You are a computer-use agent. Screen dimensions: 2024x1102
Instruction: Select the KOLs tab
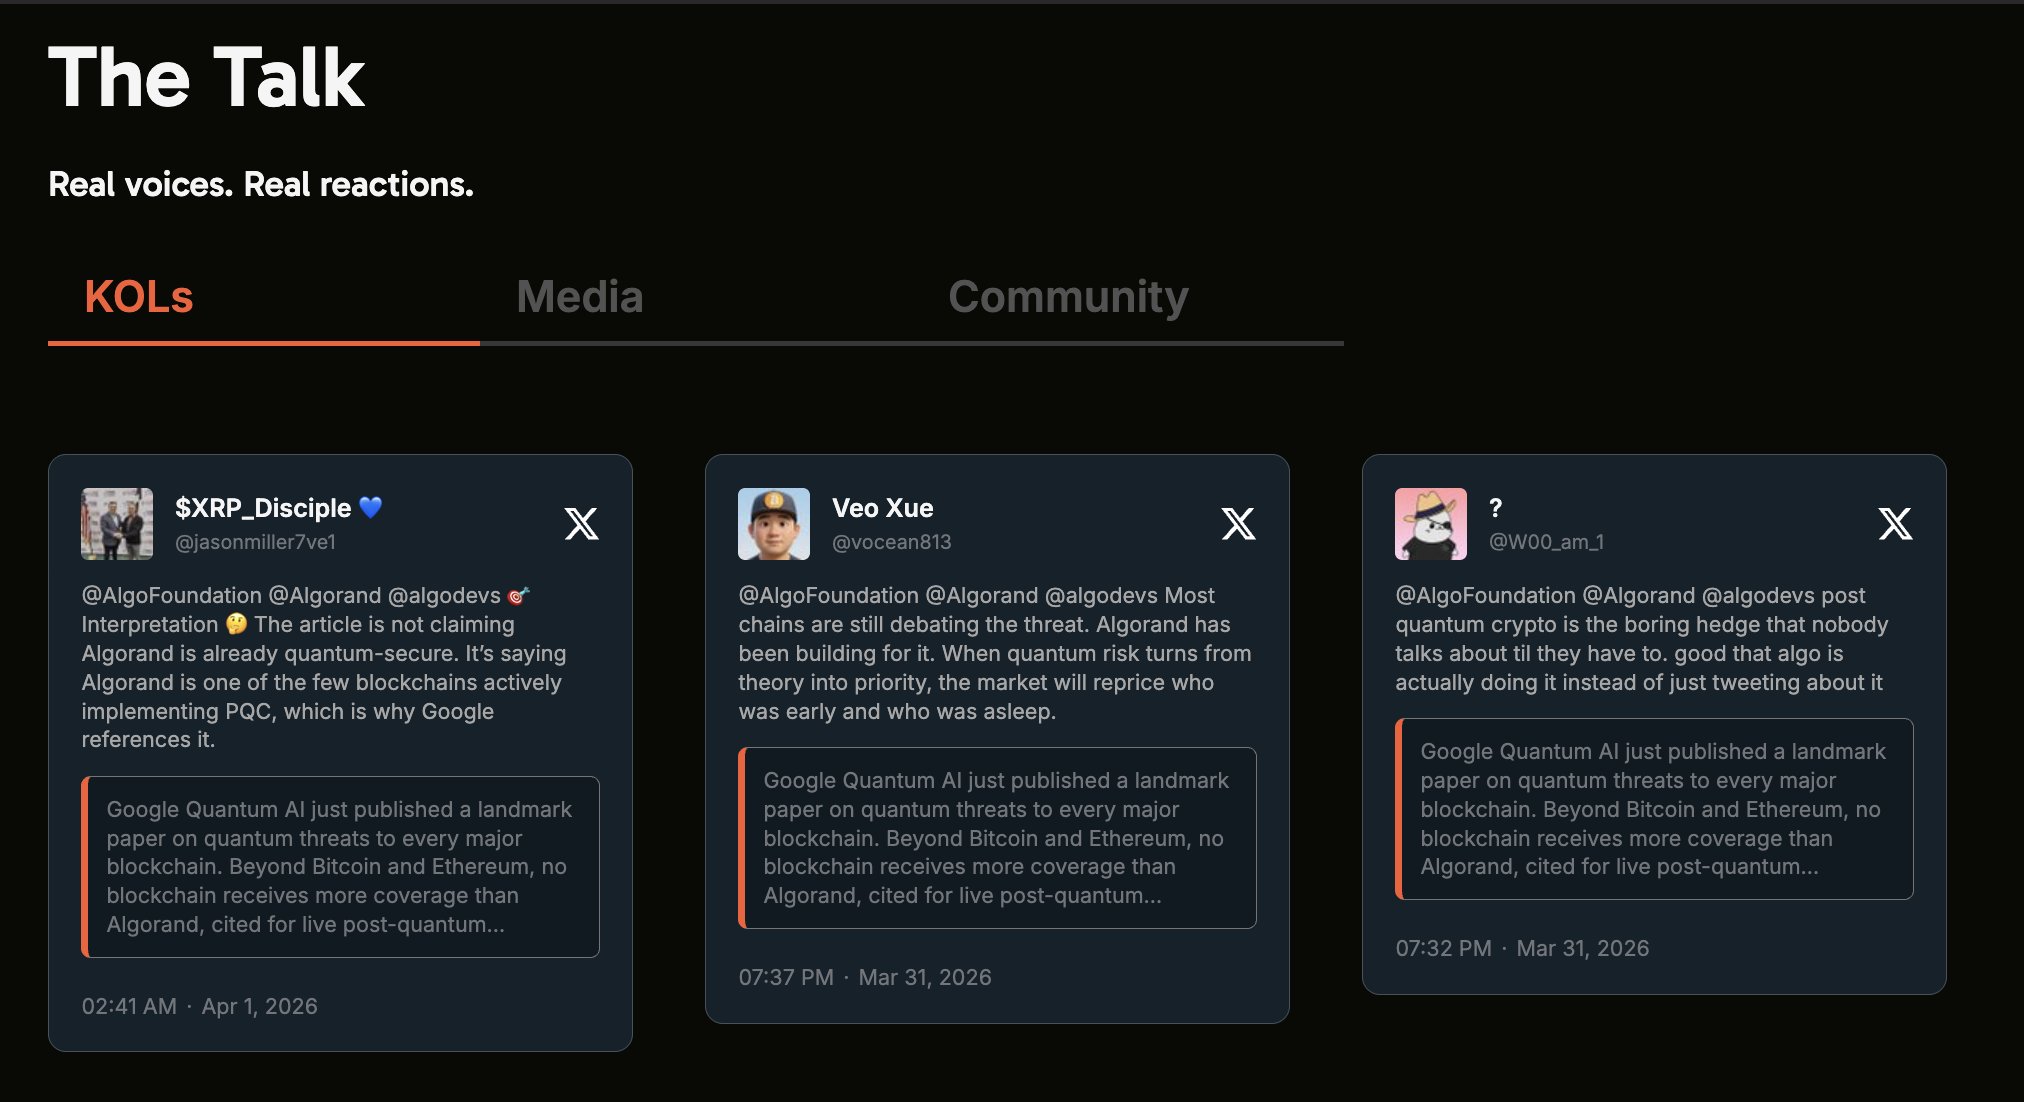click(x=139, y=297)
